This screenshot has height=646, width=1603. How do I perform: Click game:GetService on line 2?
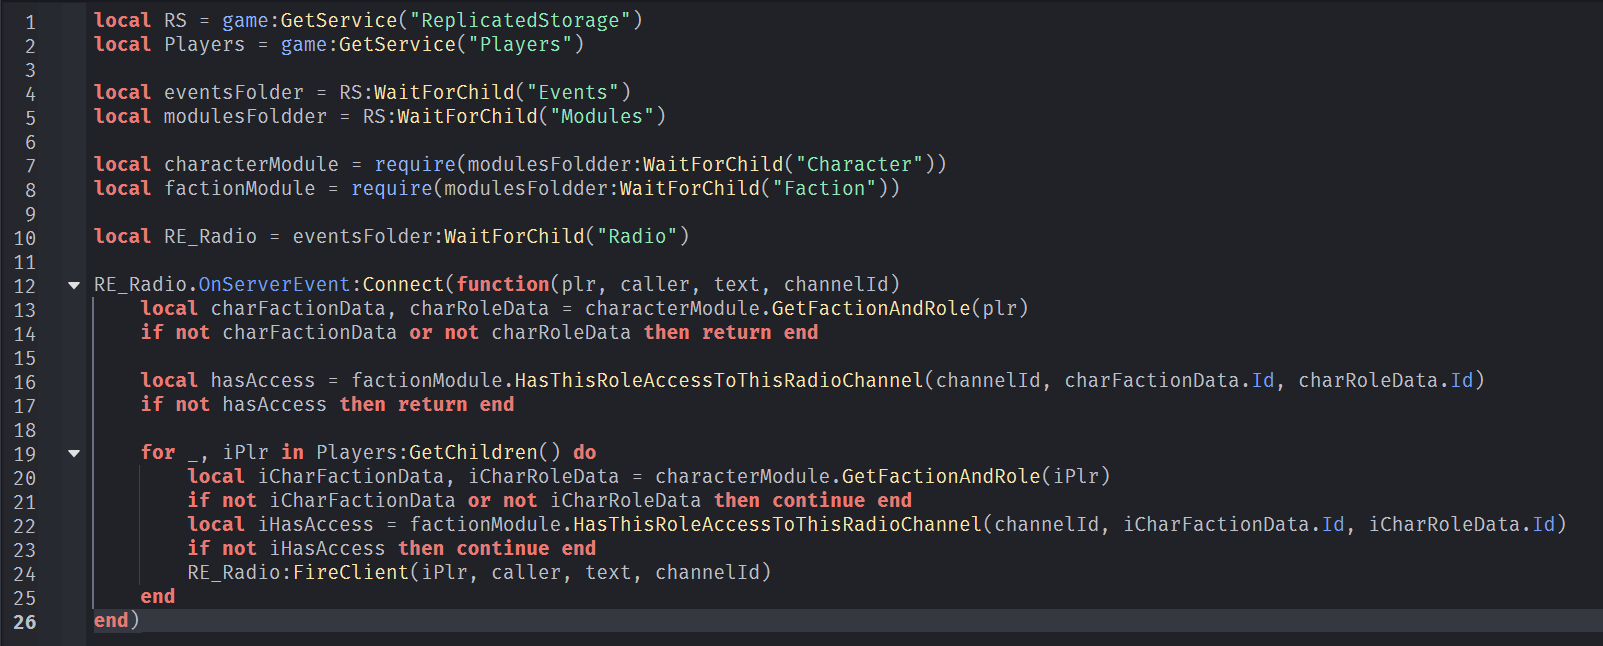(x=368, y=44)
